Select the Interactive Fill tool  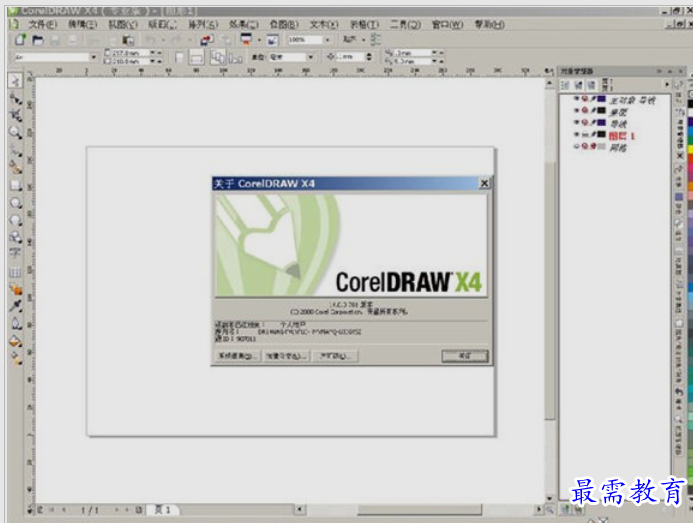tap(15, 359)
